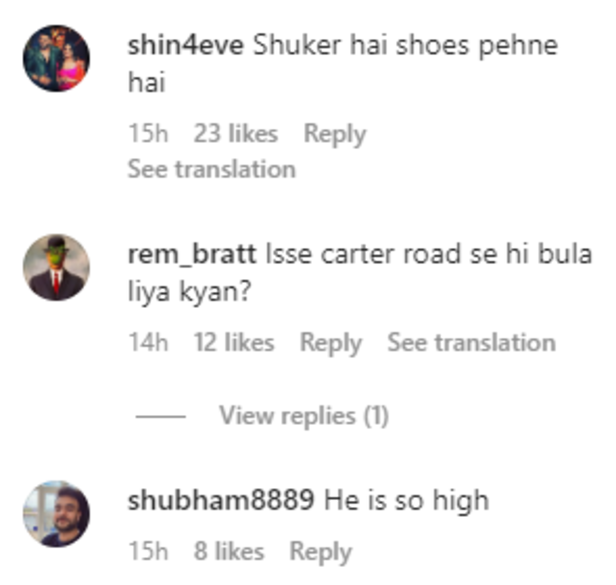Viewport: 616px width, 585px height.
Task: Show the 12 likes list
Action: point(234,342)
